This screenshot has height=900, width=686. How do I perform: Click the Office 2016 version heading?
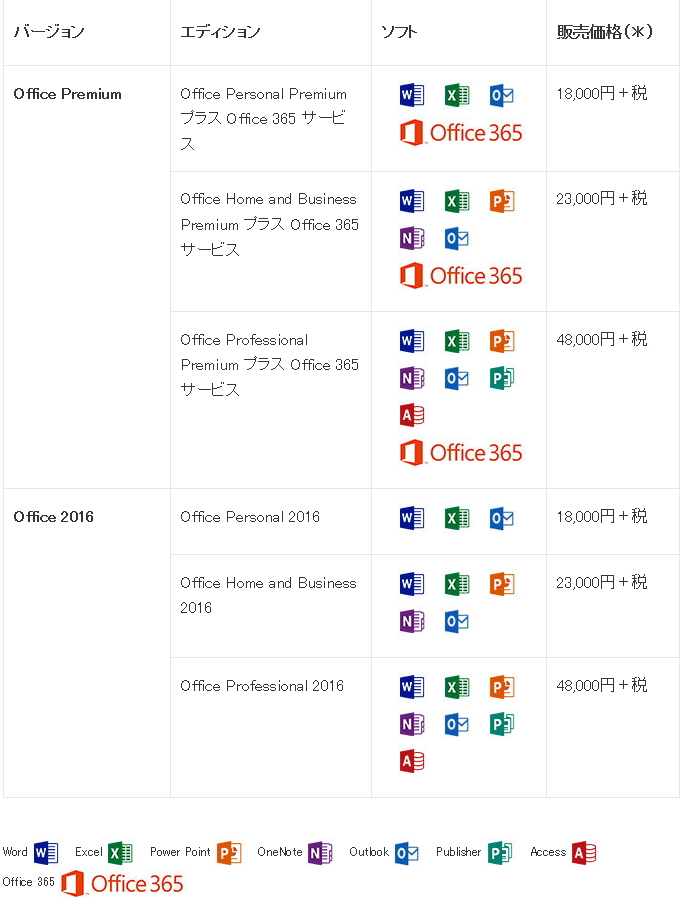[53, 517]
